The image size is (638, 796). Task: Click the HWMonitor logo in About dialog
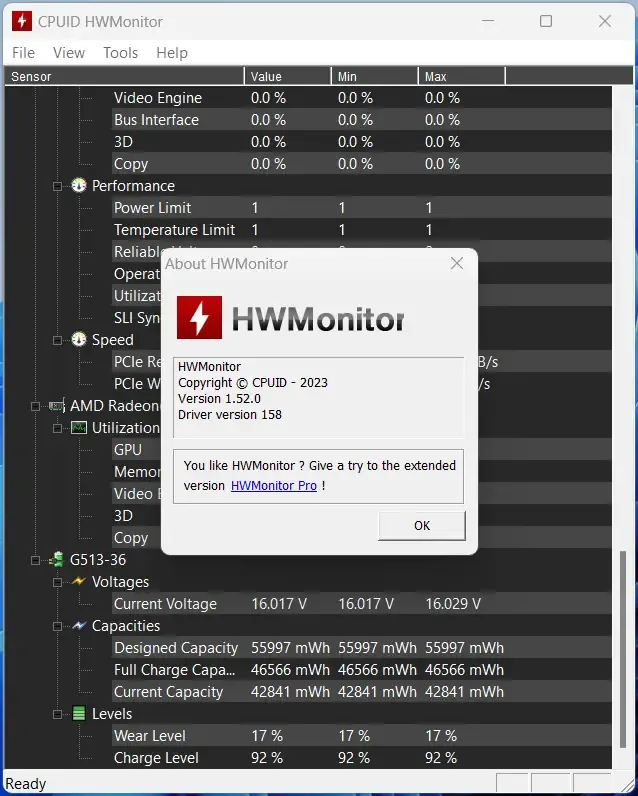199,317
